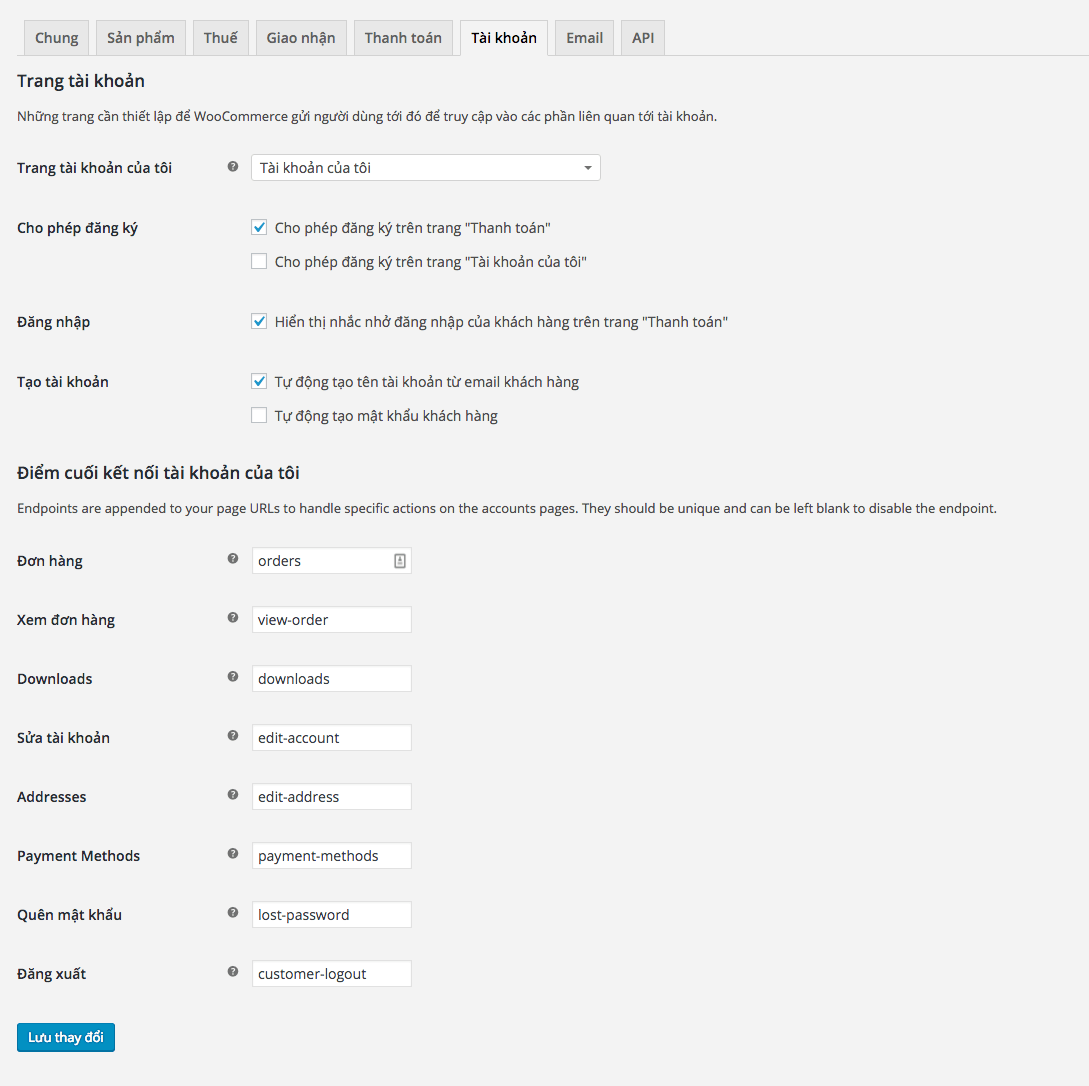This screenshot has height=1086, width=1089.
Task: Click help icon next to Đăng xuất
Action: 233,972
